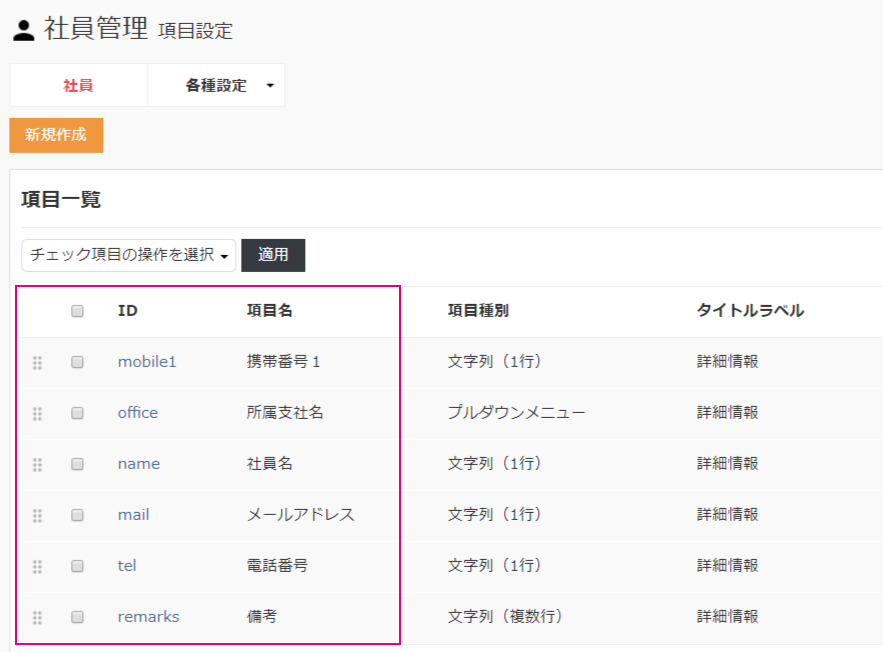Image resolution: width=883 pixels, height=652 pixels.
Task: Open the office item ID link
Action: tap(138, 413)
